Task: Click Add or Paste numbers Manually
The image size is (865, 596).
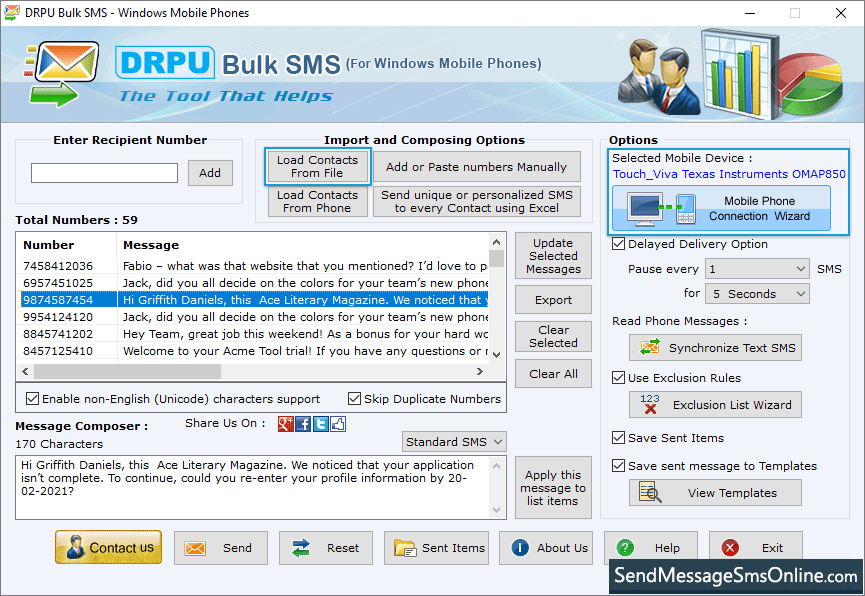Action: point(477,167)
